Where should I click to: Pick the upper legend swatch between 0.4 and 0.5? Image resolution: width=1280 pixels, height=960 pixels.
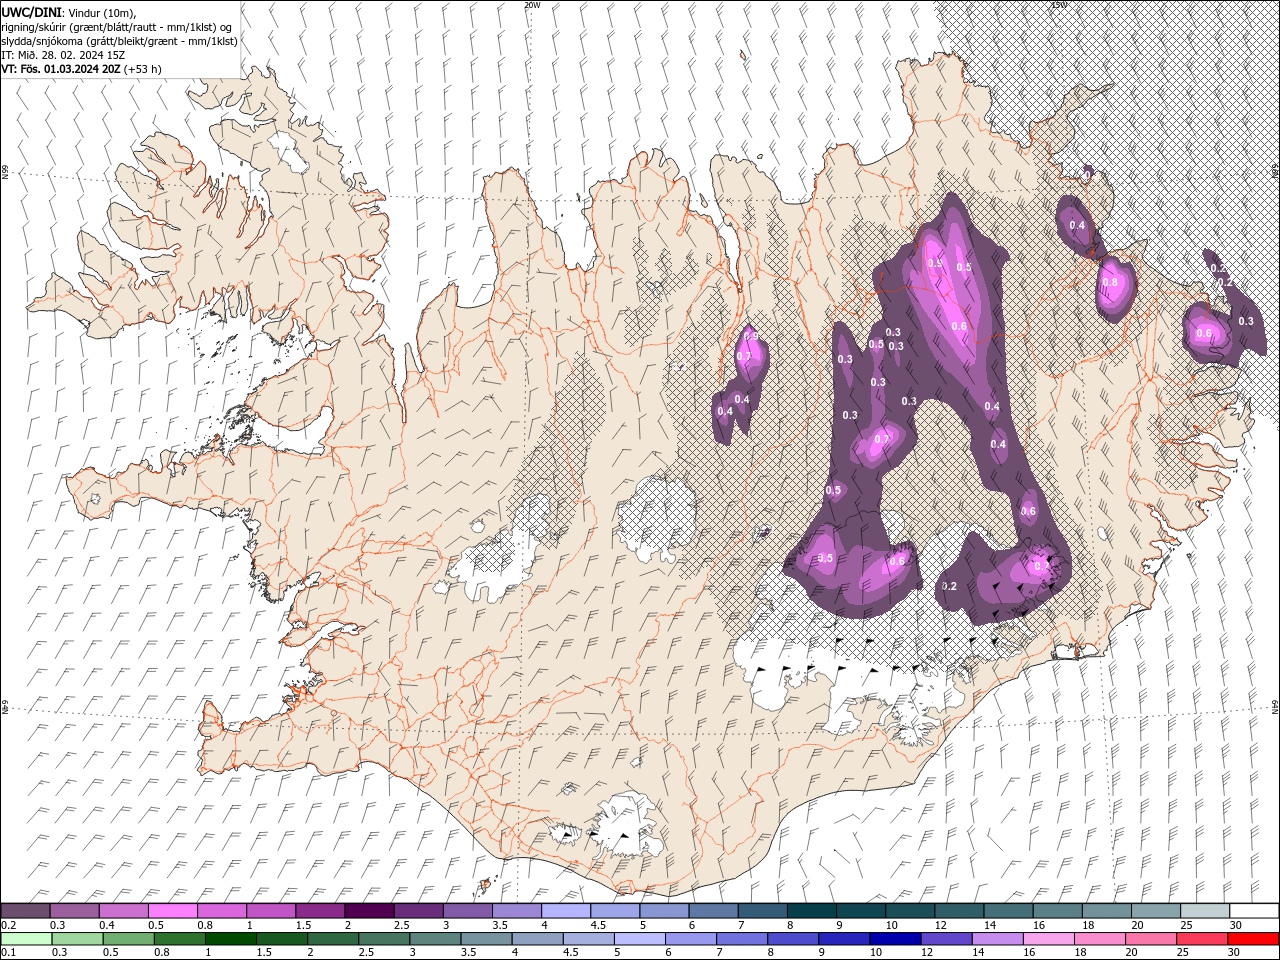(124, 911)
